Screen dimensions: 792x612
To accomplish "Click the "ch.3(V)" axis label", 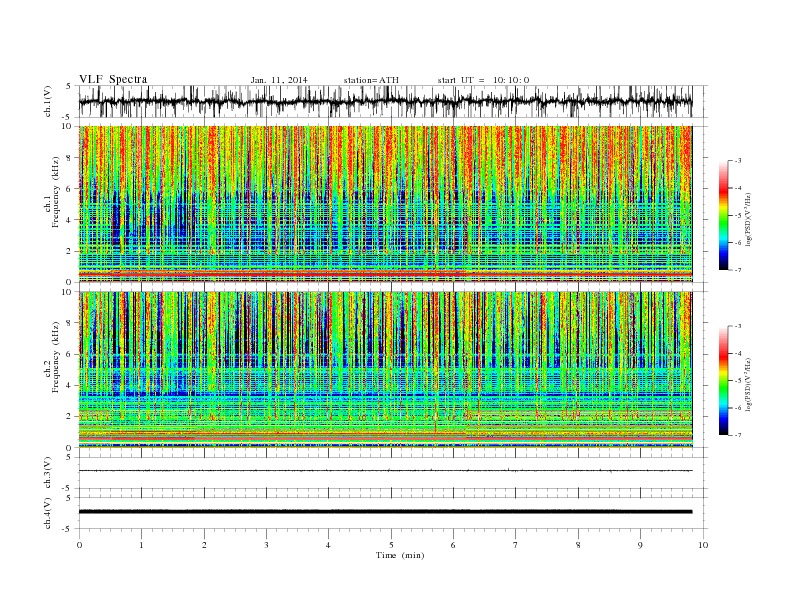I will (x=48, y=473).
